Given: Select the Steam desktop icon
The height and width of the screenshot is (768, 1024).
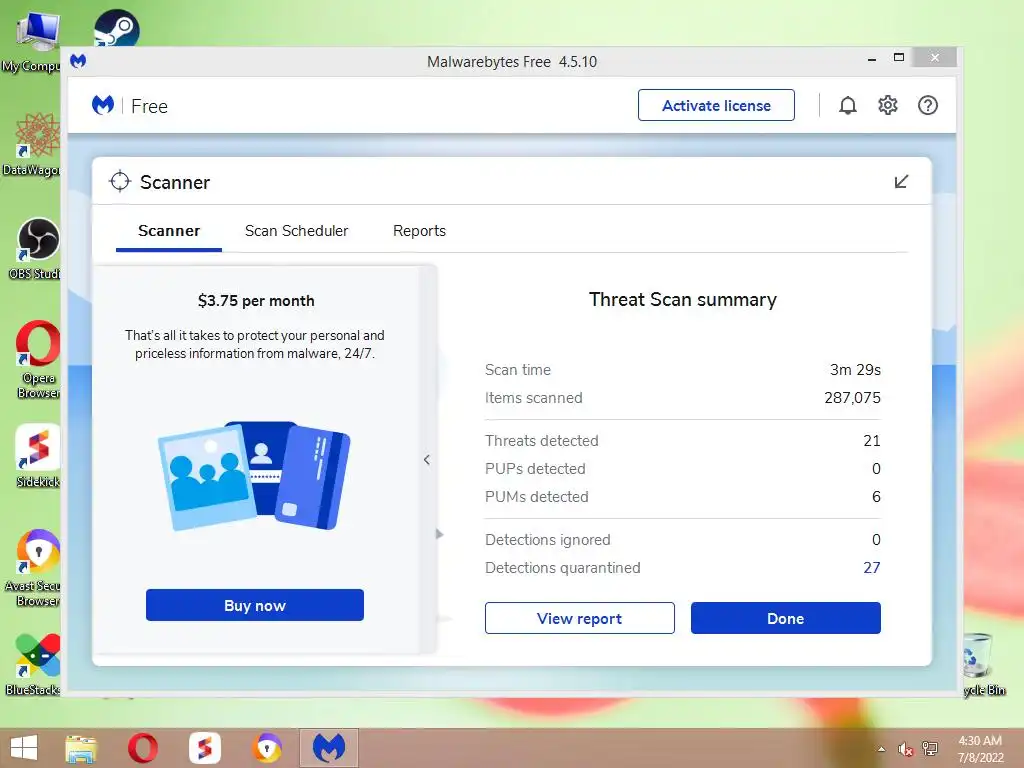Looking at the screenshot, I should 116,27.
